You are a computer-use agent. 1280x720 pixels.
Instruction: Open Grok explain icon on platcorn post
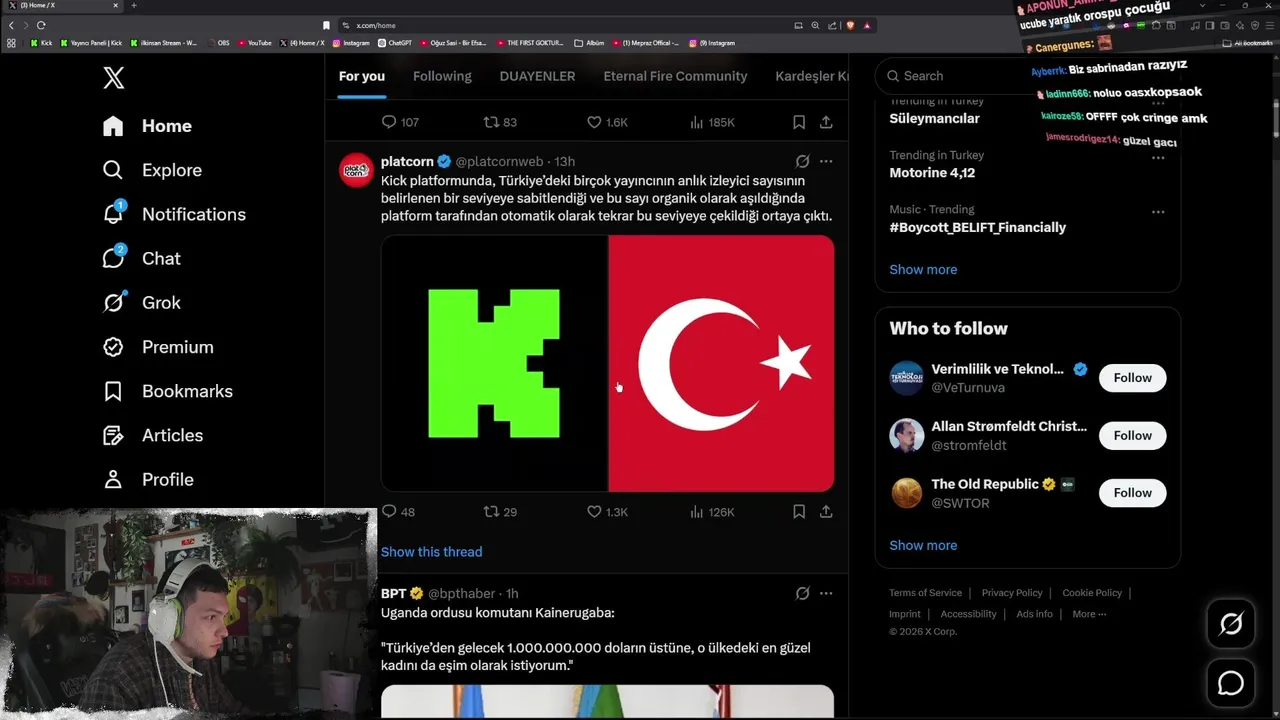[x=802, y=161]
